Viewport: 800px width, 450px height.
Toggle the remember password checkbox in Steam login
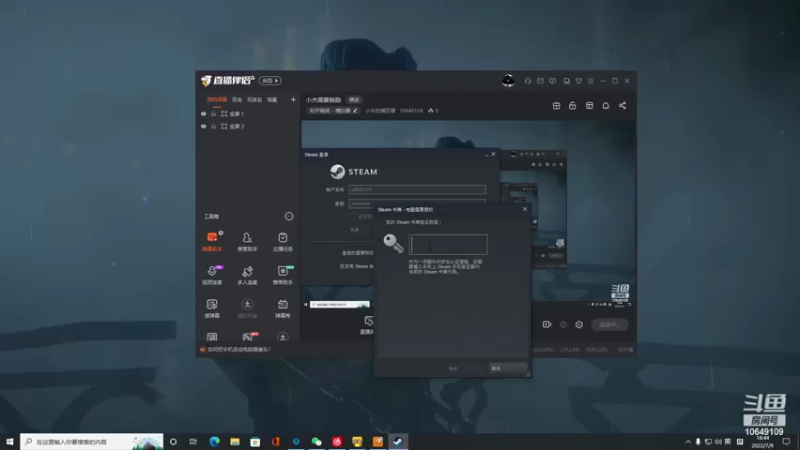[x=352, y=216]
